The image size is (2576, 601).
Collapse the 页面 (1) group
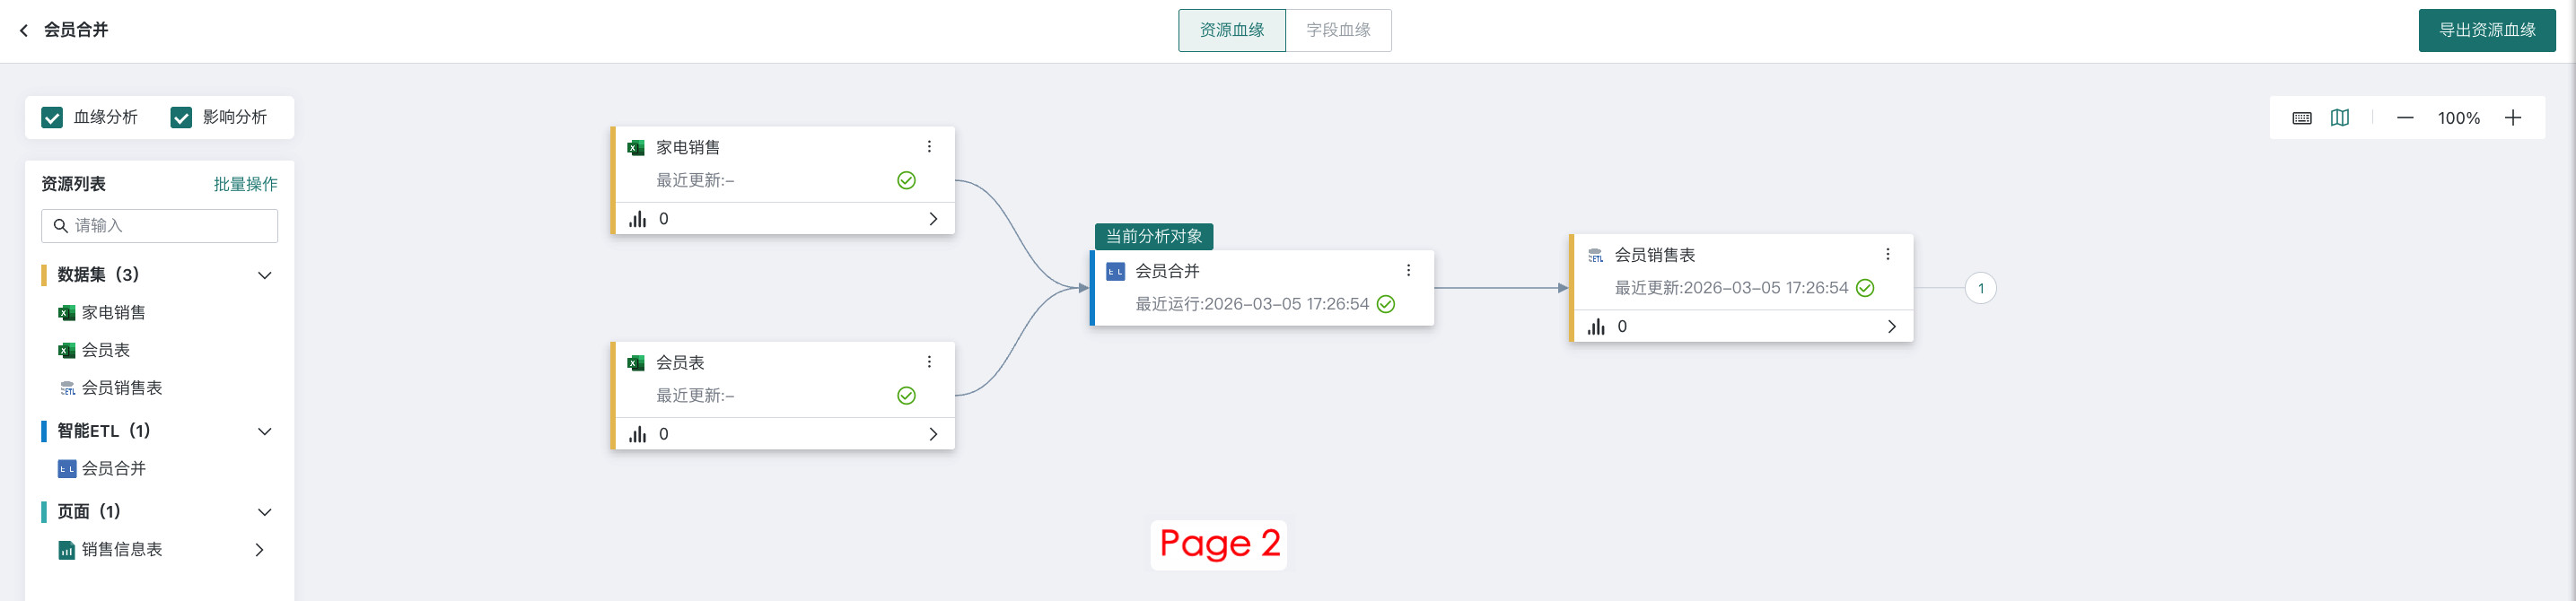point(265,512)
